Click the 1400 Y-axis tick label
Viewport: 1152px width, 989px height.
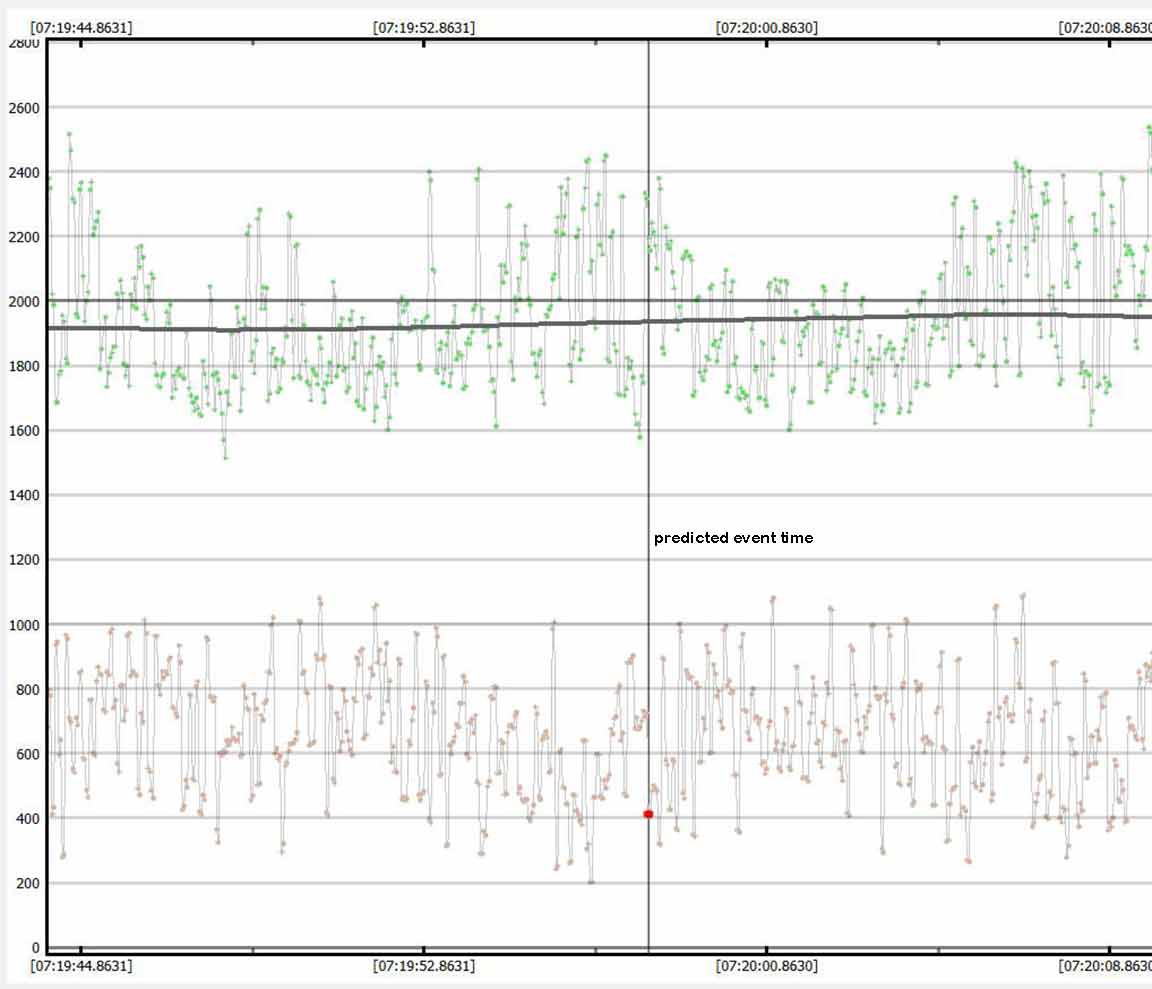point(20,495)
